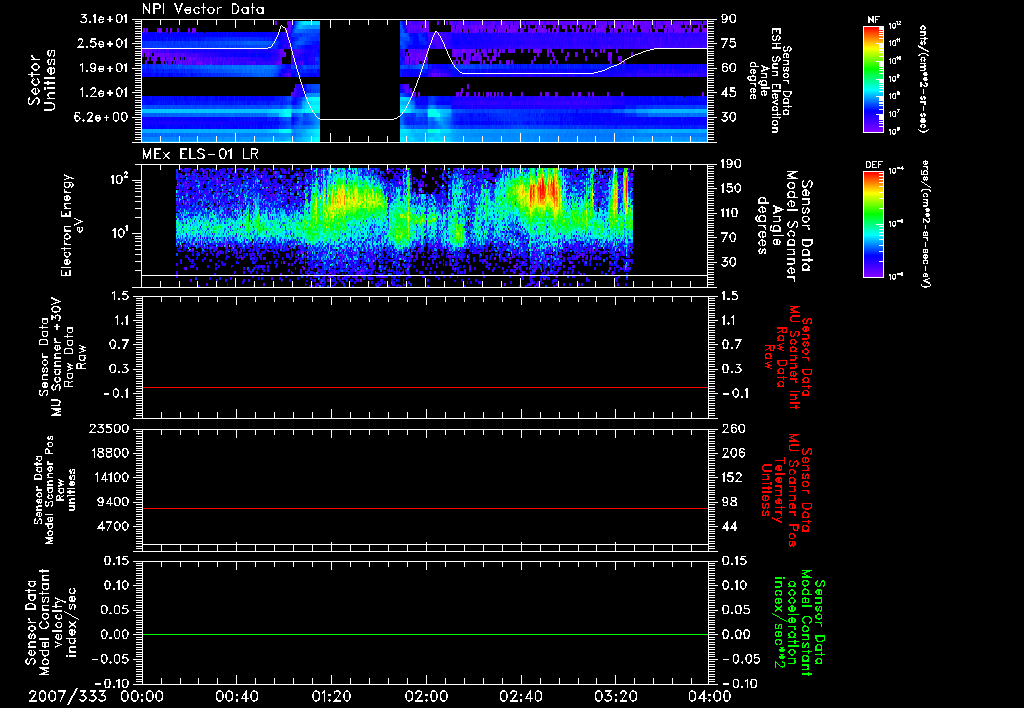Click the 01:20 time axis label

click(x=331, y=696)
